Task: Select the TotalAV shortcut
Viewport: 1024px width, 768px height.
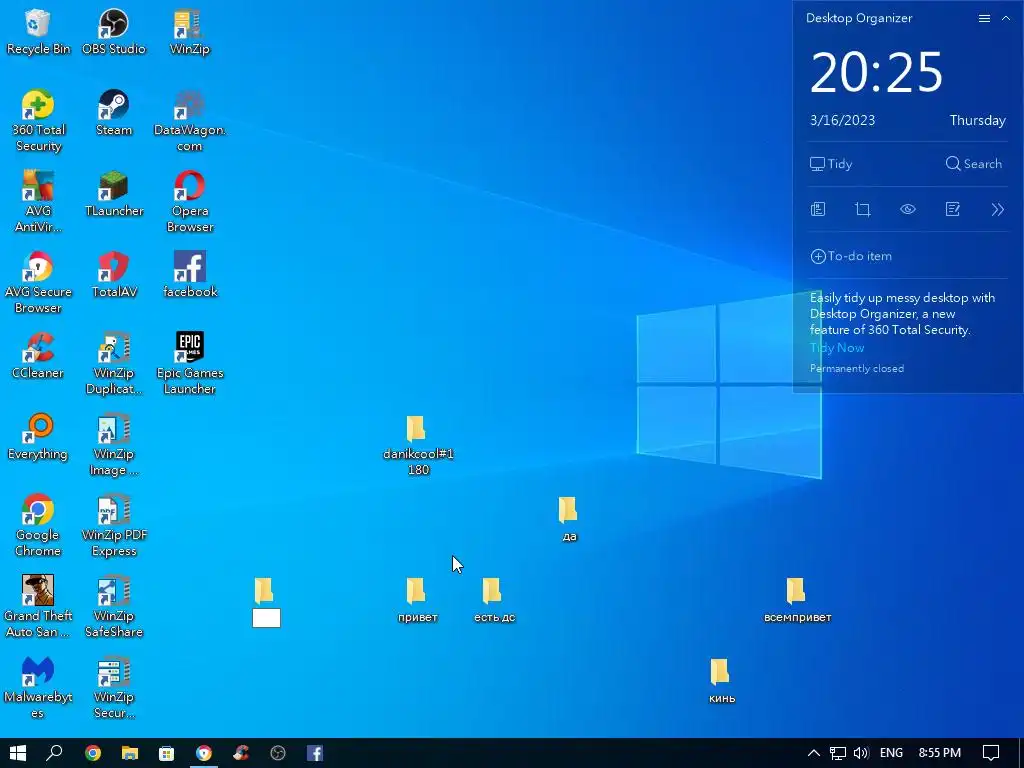Action: pyautogui.click(x=114, y=275)
